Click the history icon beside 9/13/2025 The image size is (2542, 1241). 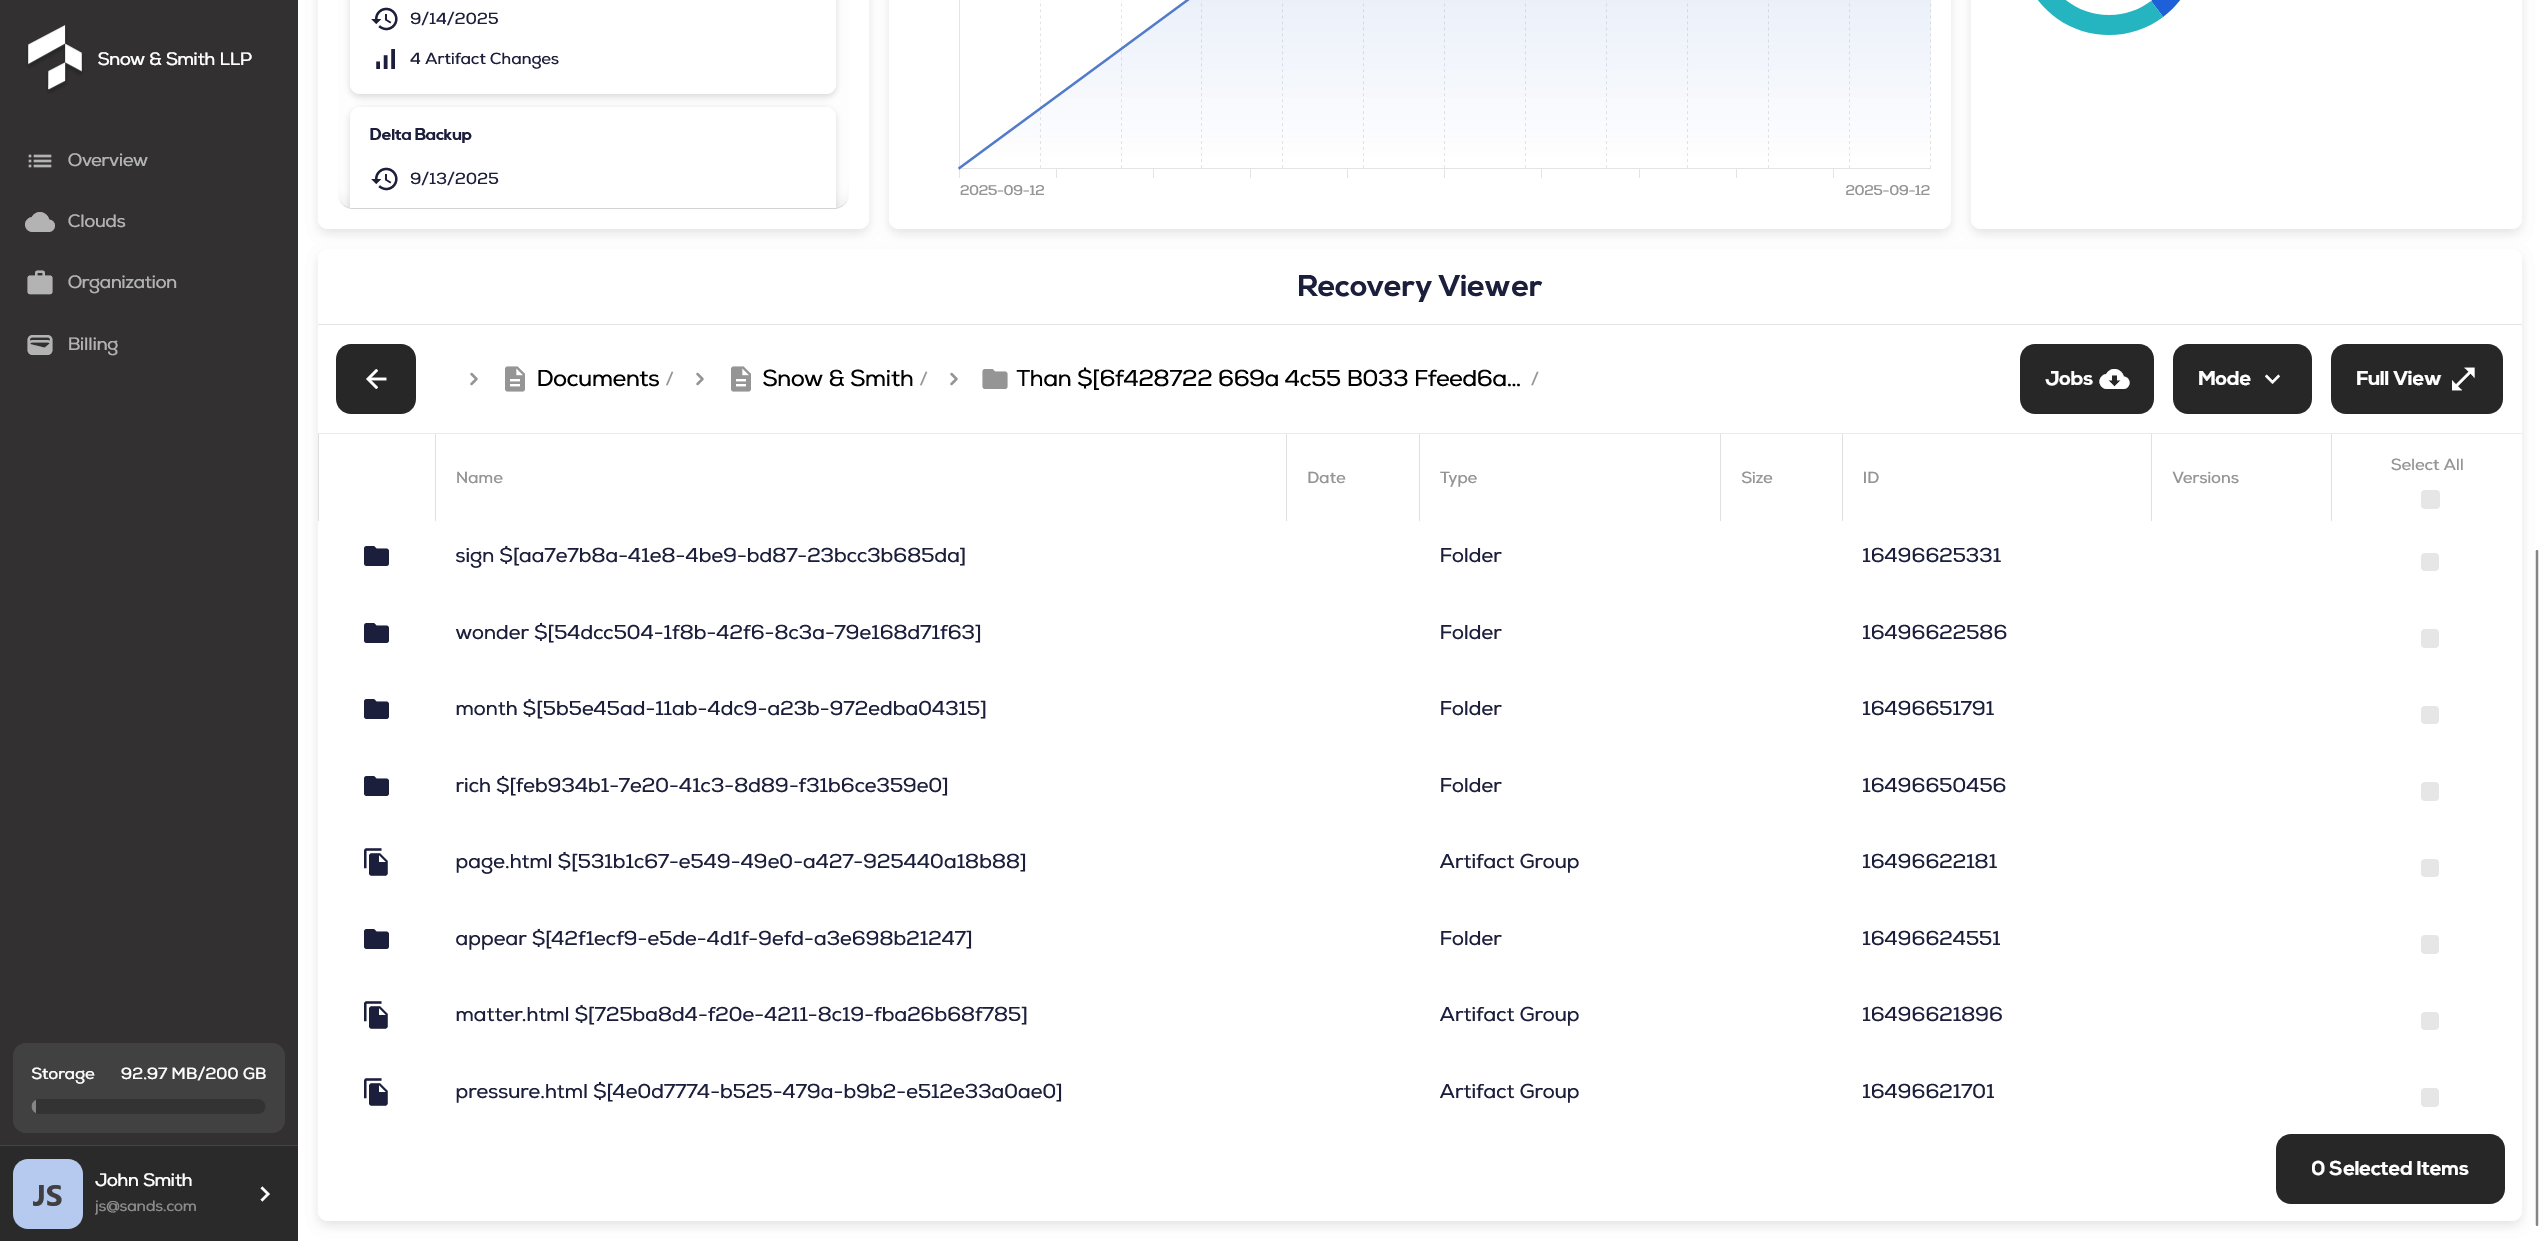[385, 178]
